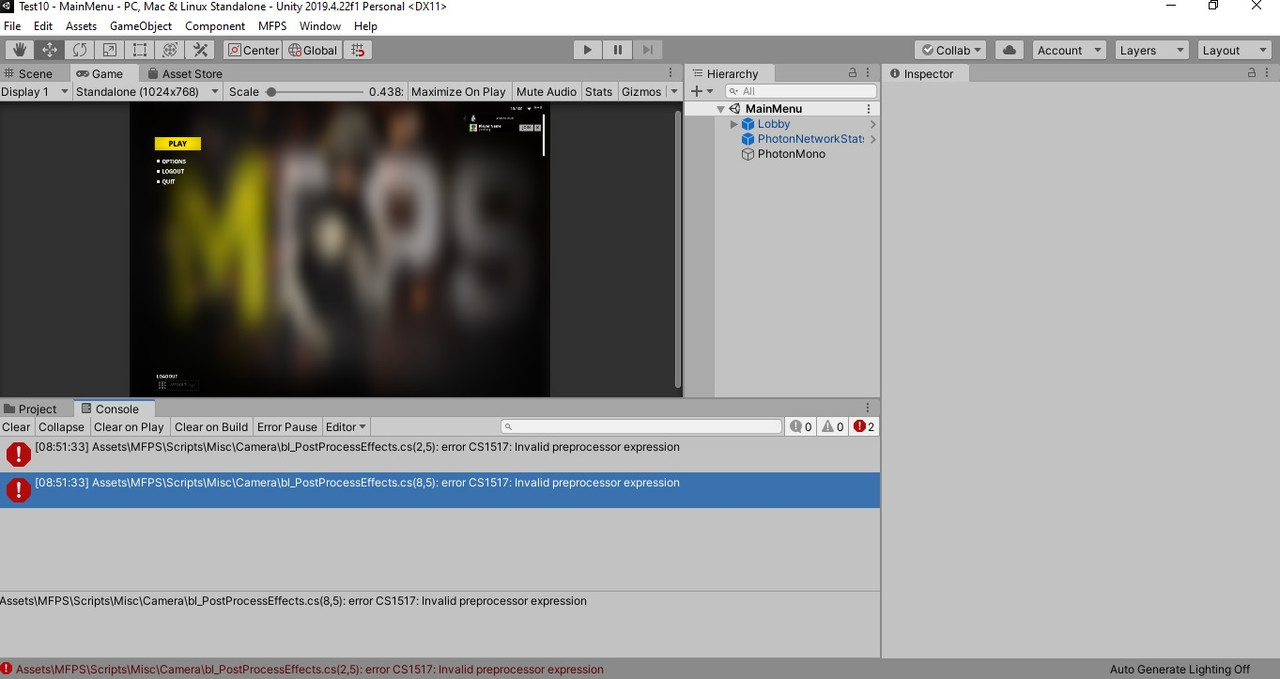The width and height of the screenshot is (1280, 679).
Task: Open Hierarchy panel options menu
Action: tap(869, 73)
